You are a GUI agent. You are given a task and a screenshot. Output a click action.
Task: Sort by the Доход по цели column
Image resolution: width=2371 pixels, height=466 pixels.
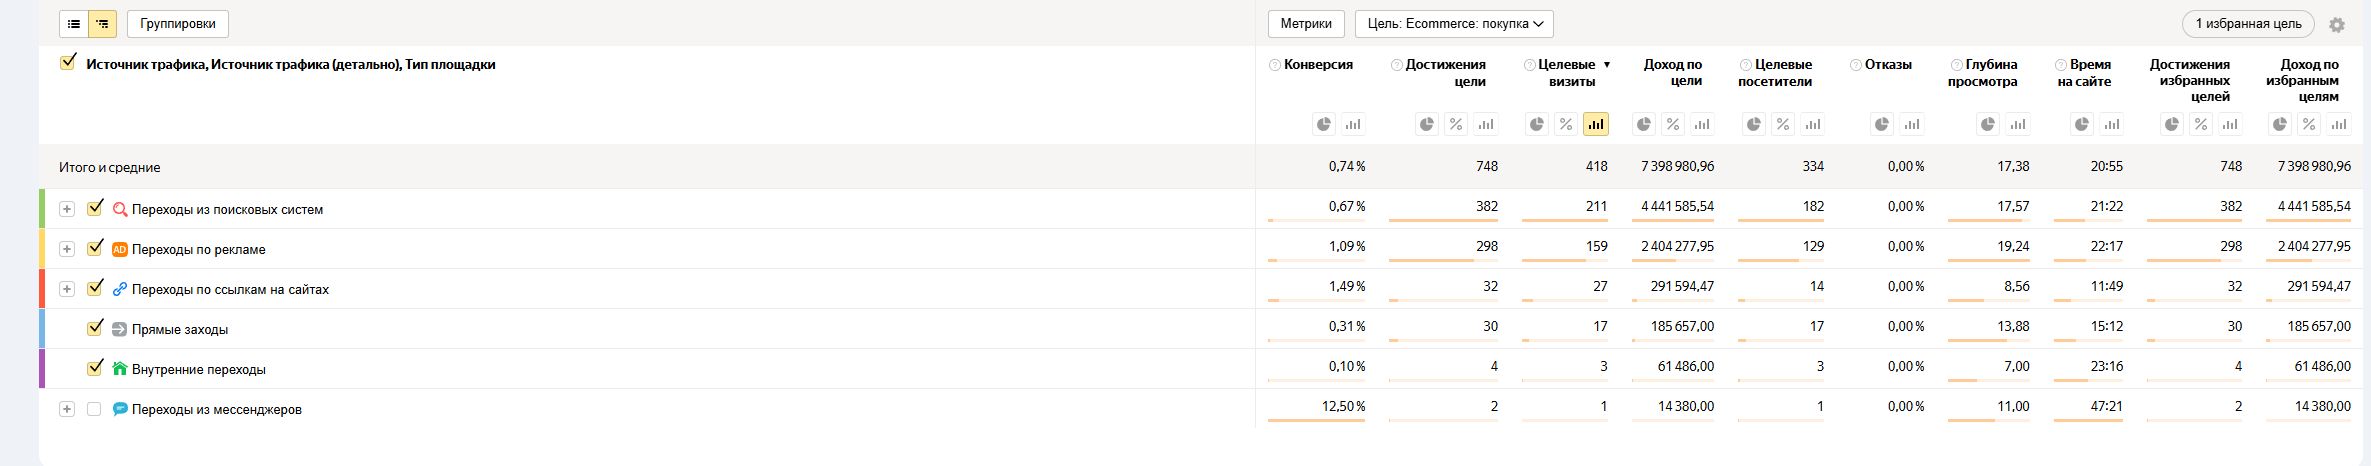point(1673,72)
